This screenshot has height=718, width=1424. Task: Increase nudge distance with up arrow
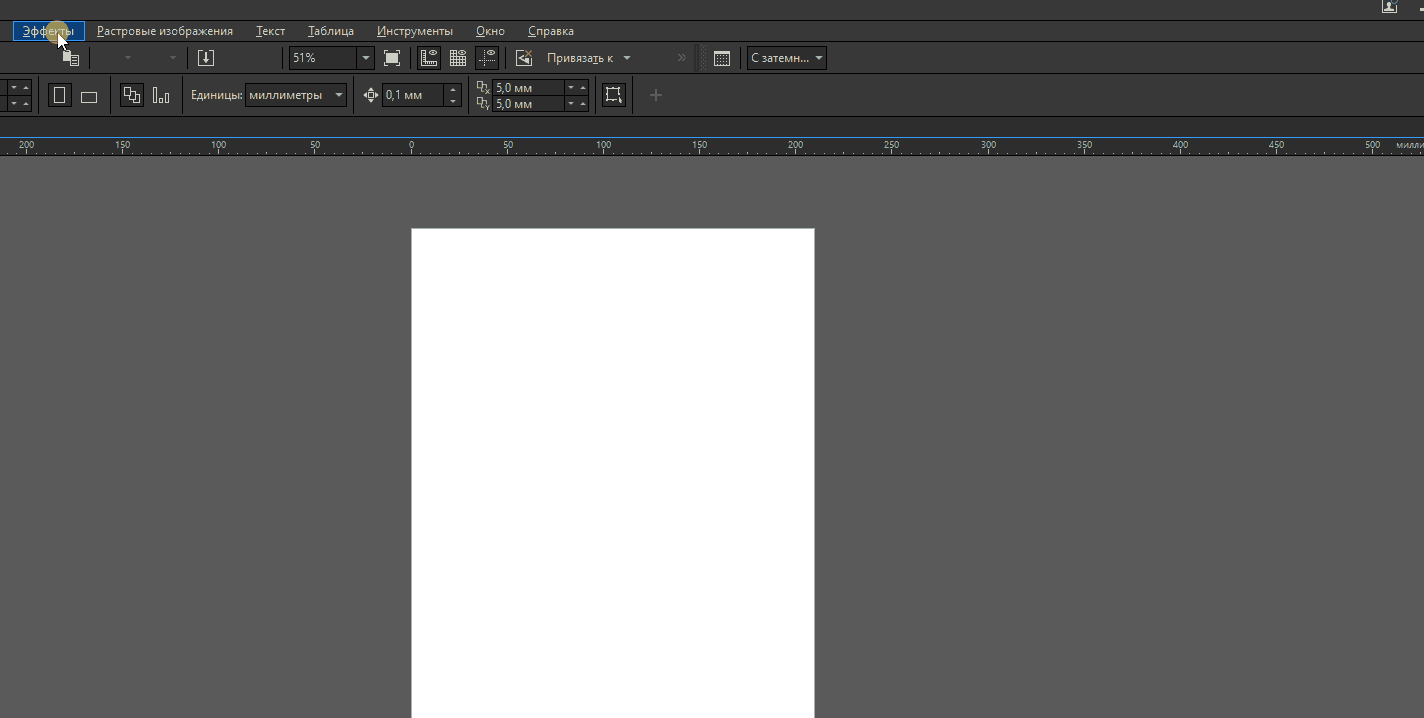point(453,90)
